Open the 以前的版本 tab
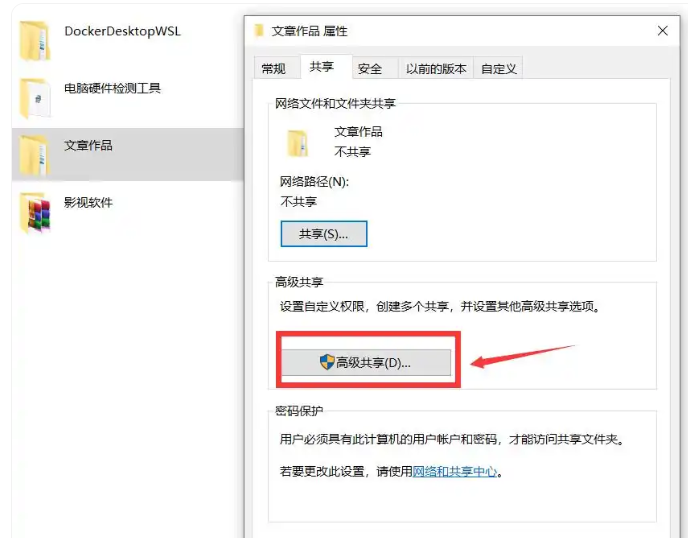The width and height of the screenshot is (688, 538). pos(436,68)
